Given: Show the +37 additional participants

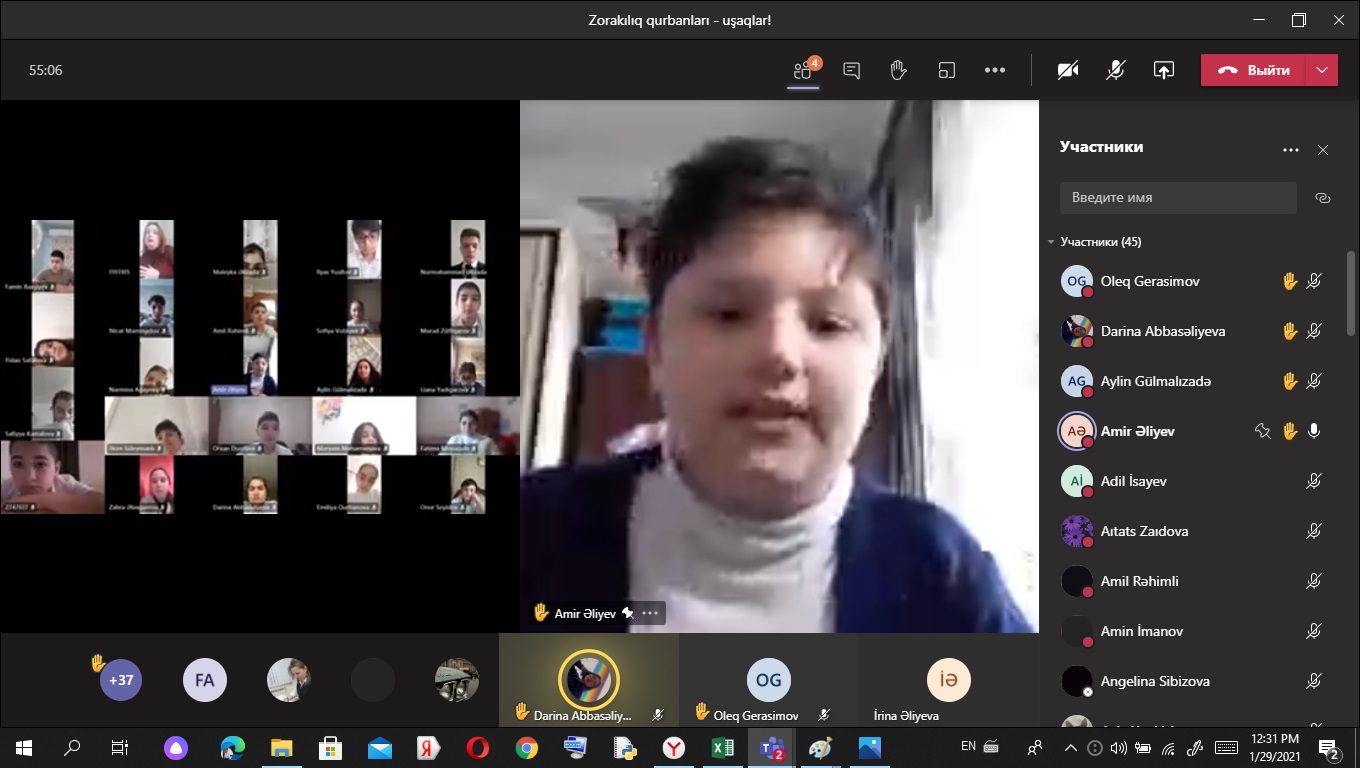Looking at the screenshot, I should pyautogui.click(x=121, y=680).
